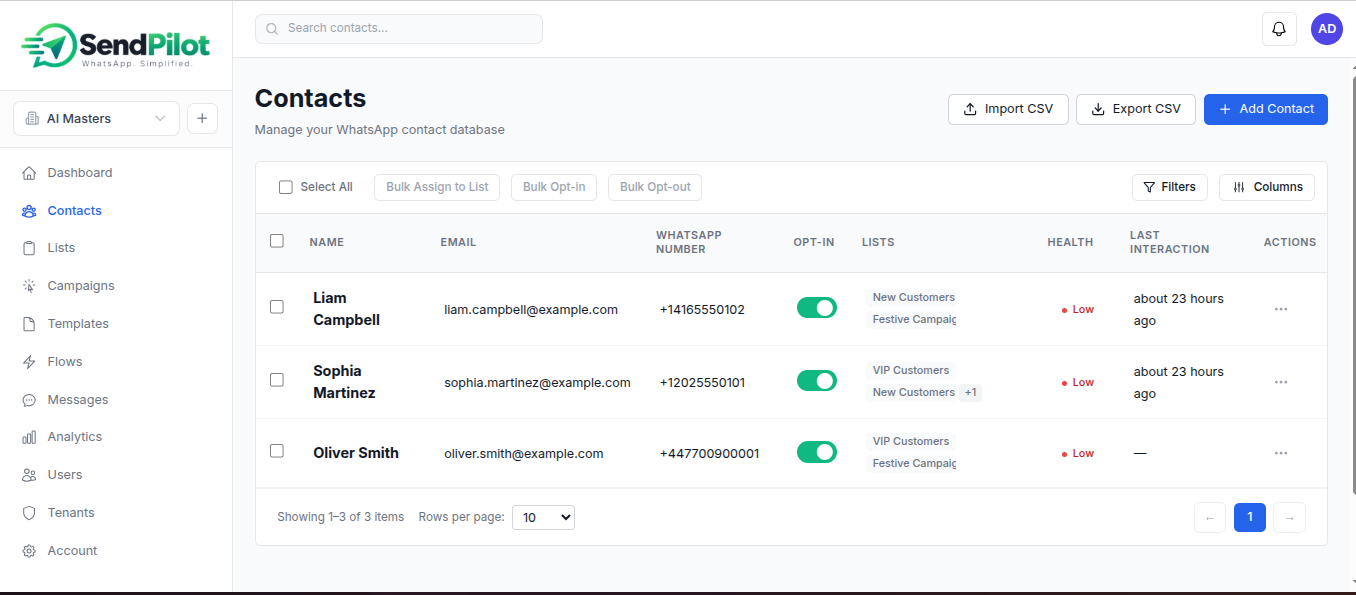
Task: Go to previous page arrow
Action: click(x=1210, y=517)
